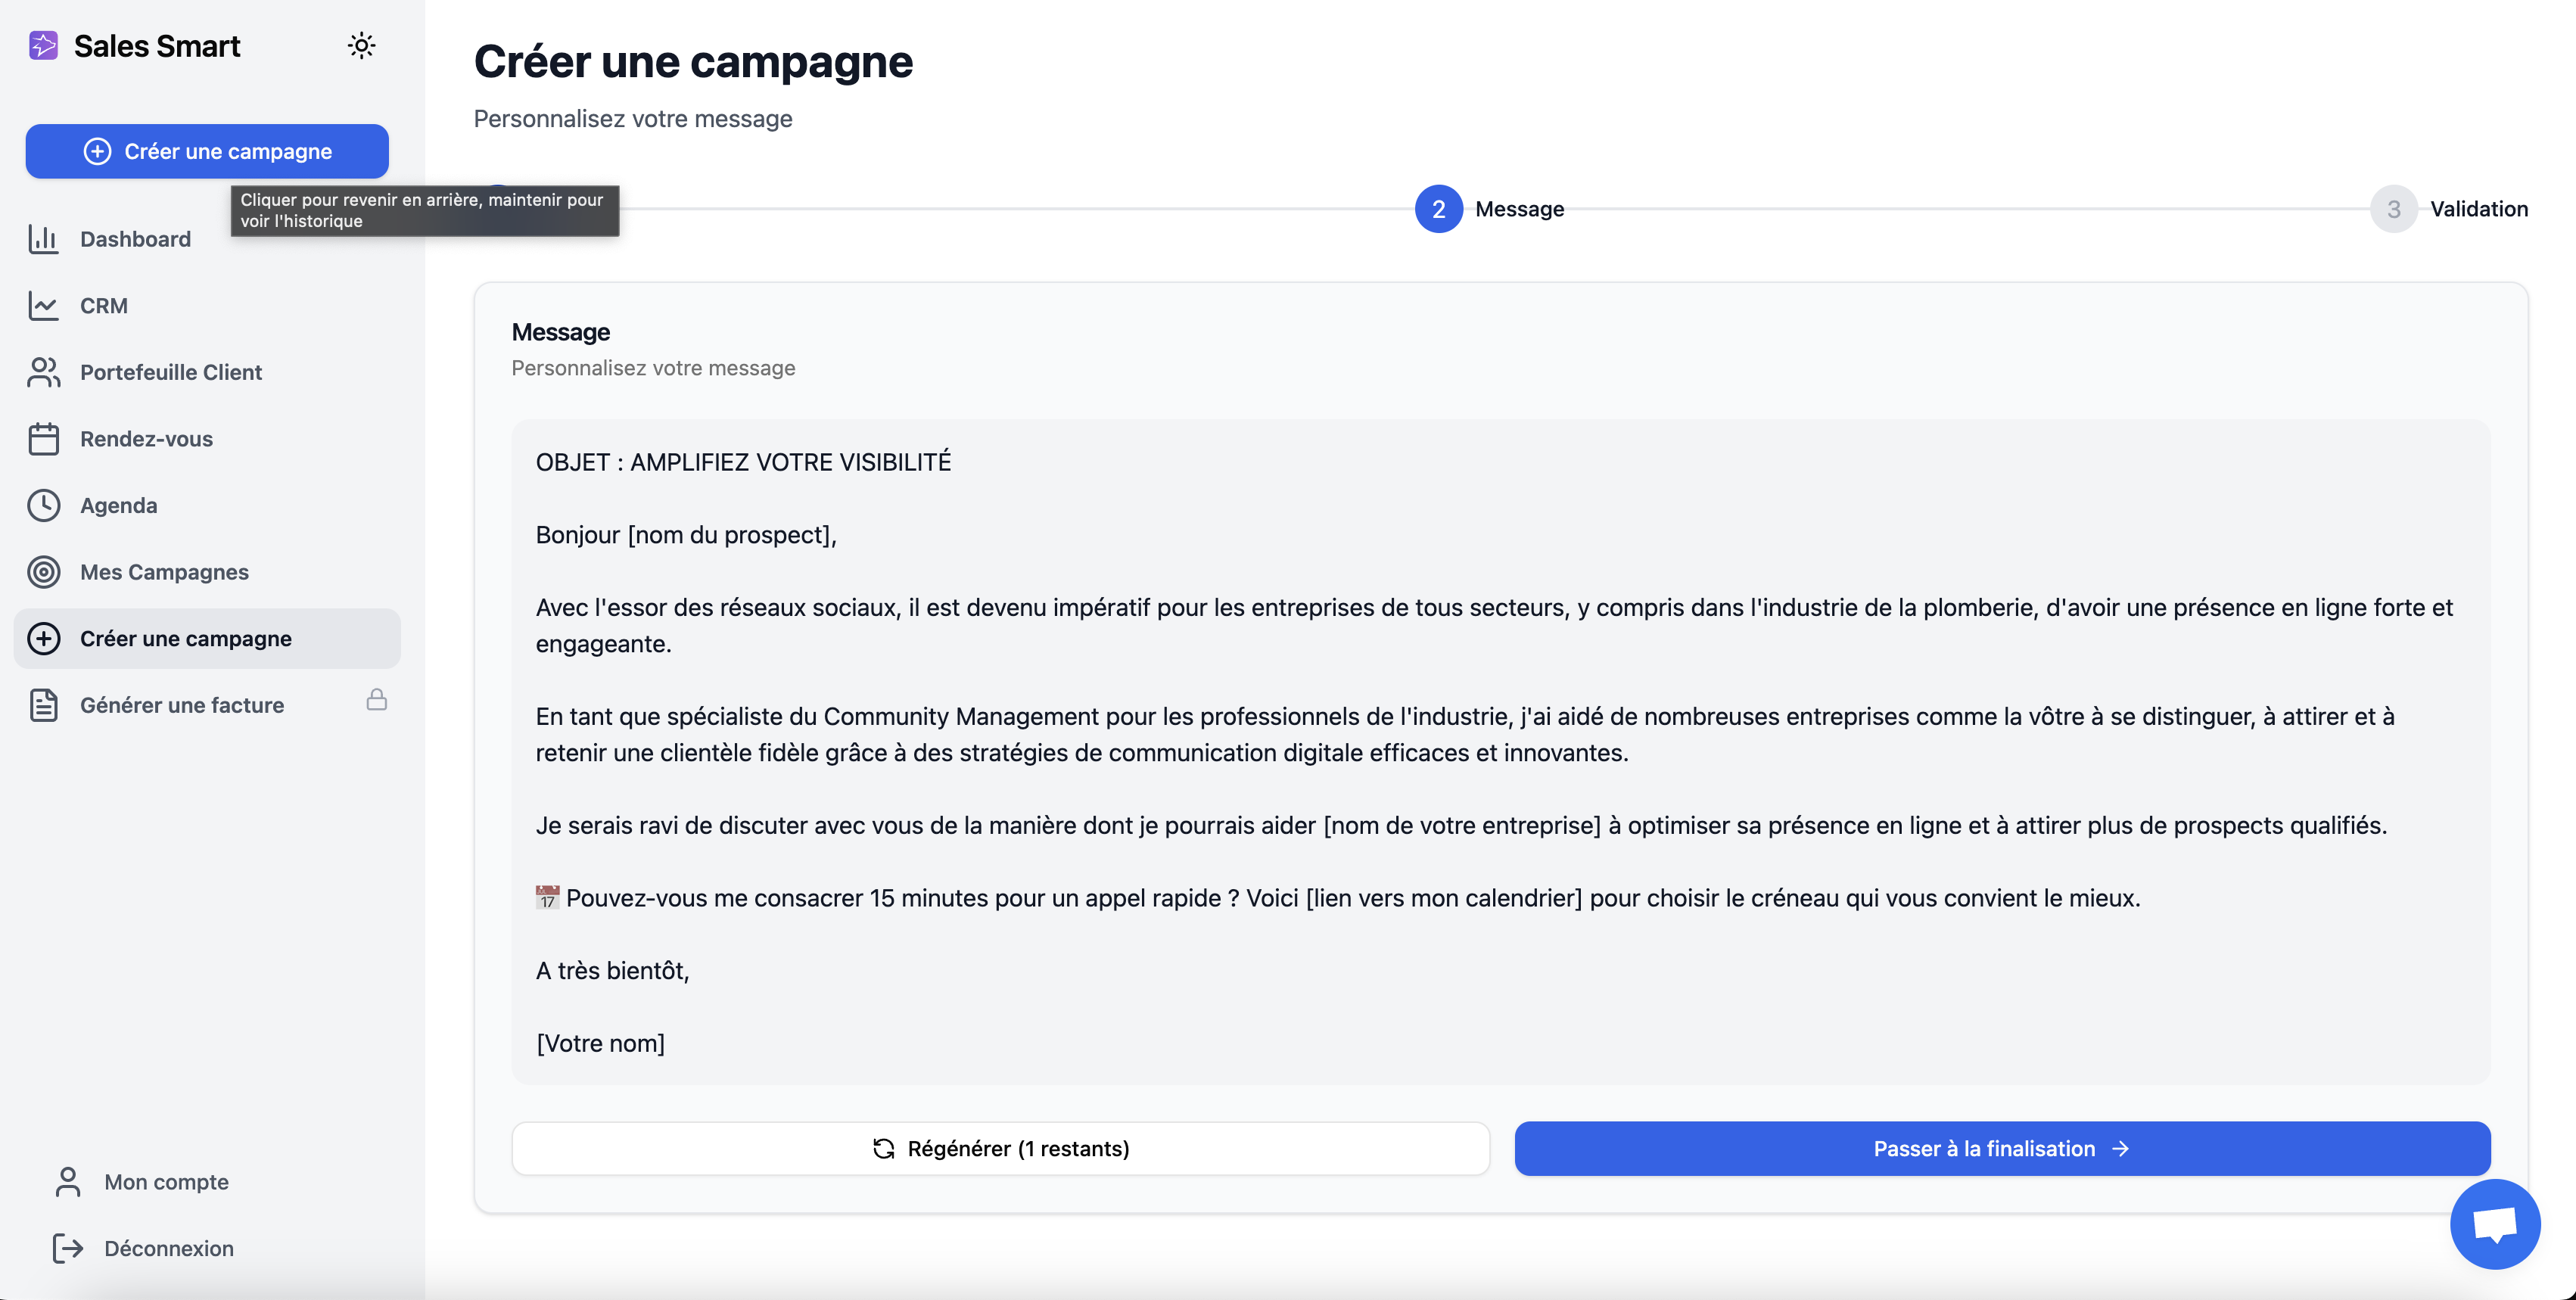Click the lock icon beside Générer une facture
Screen dimensions: 2576x1300
point(376,700)
